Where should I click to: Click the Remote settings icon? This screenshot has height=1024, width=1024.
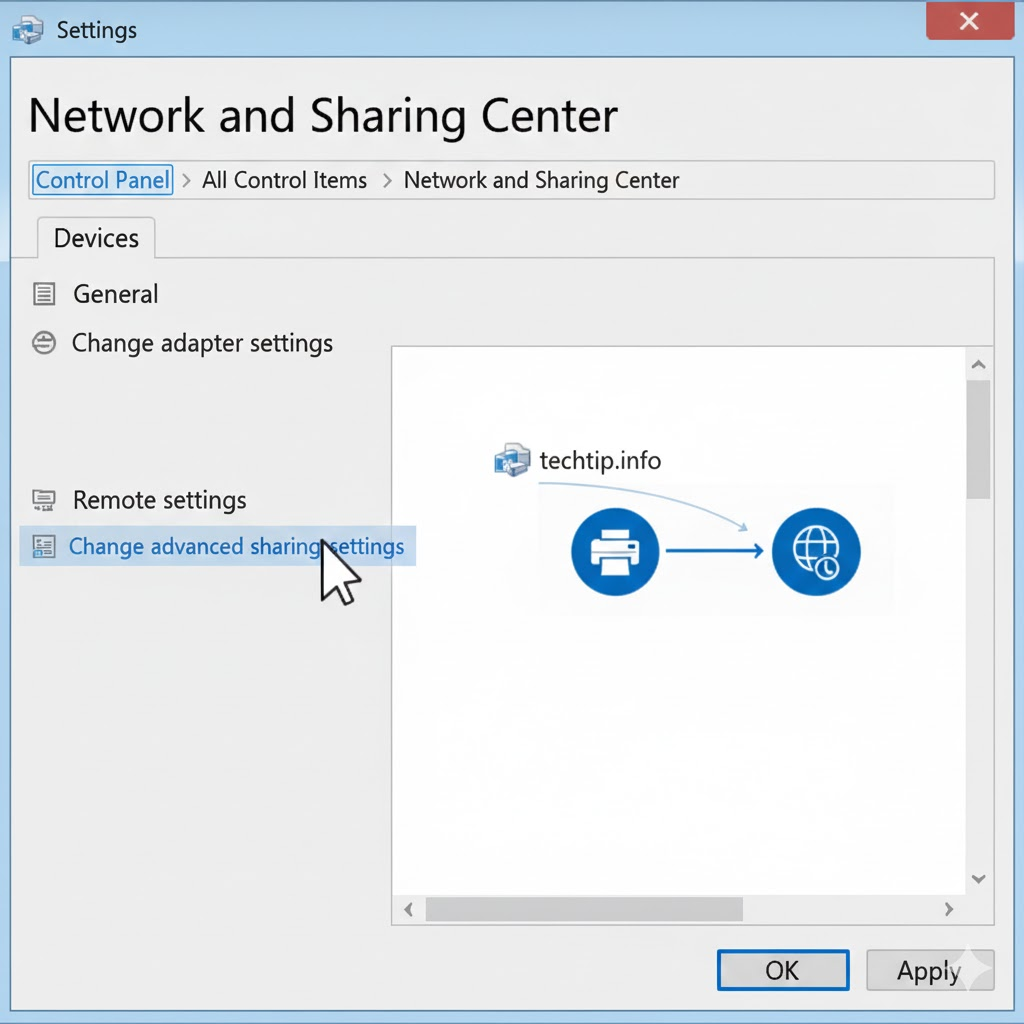44,500
